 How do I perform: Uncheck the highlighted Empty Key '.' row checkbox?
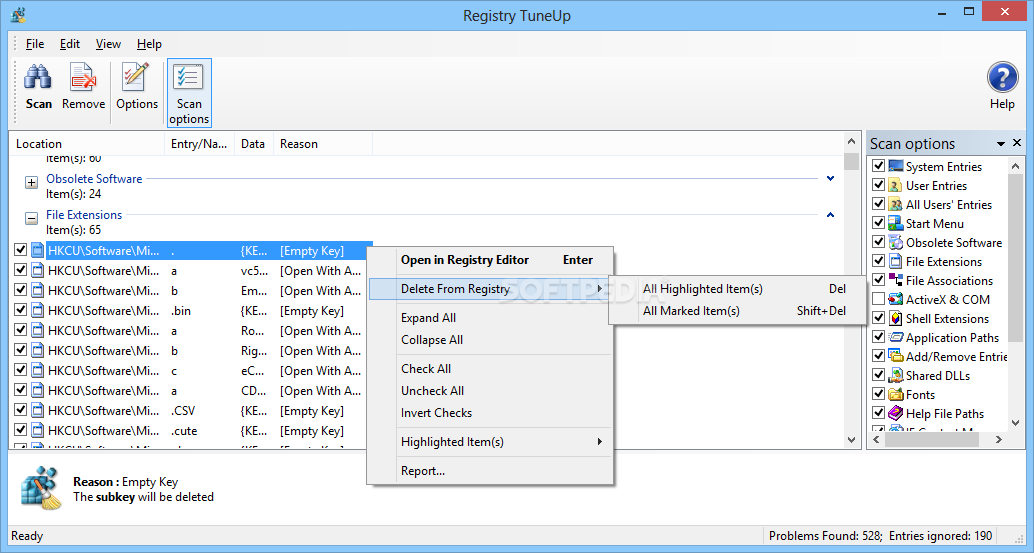(x=20, y=250)
